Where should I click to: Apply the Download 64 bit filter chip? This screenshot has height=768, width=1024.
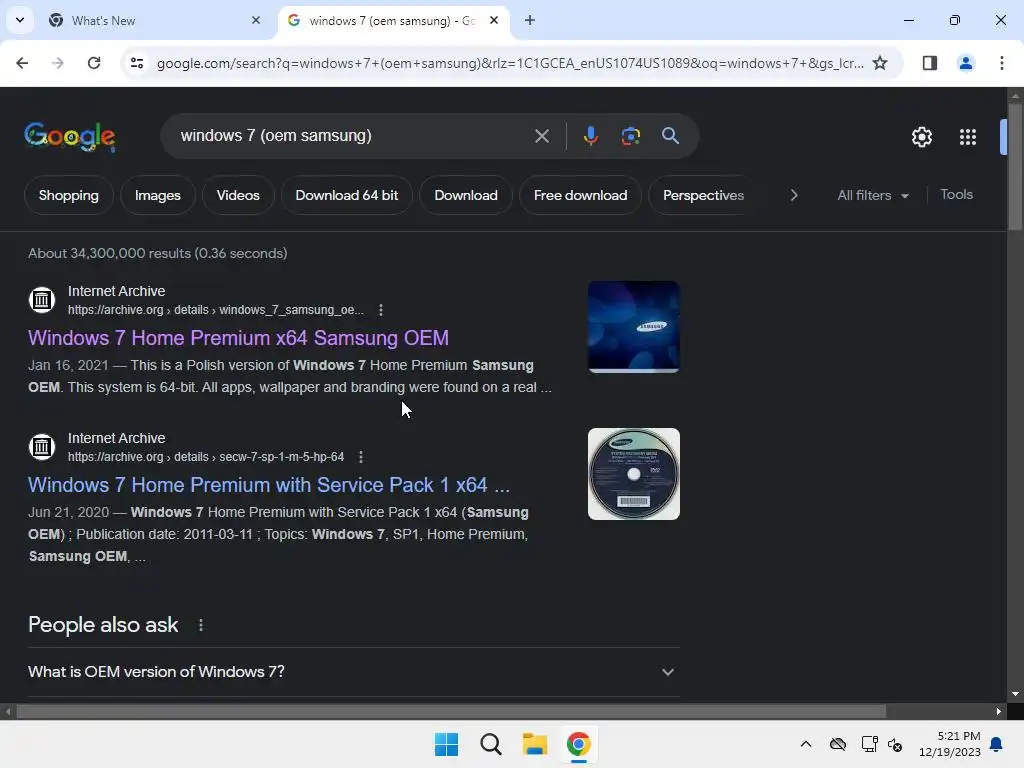coord(346,195)
